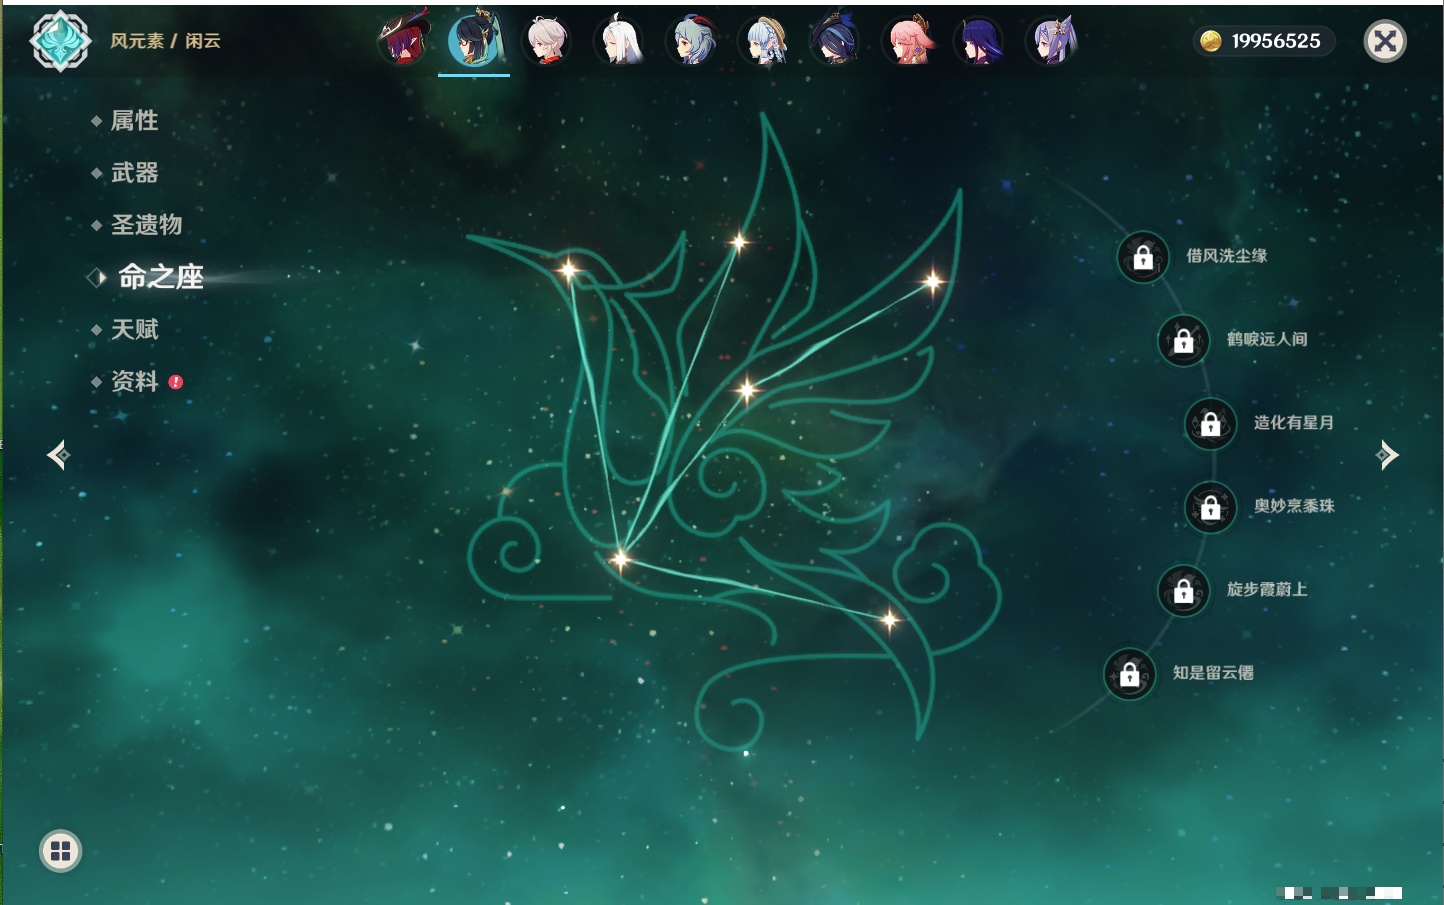Open the 资料 profile section
Viewport: 1444px width, 905px height.
coord(134,381)
